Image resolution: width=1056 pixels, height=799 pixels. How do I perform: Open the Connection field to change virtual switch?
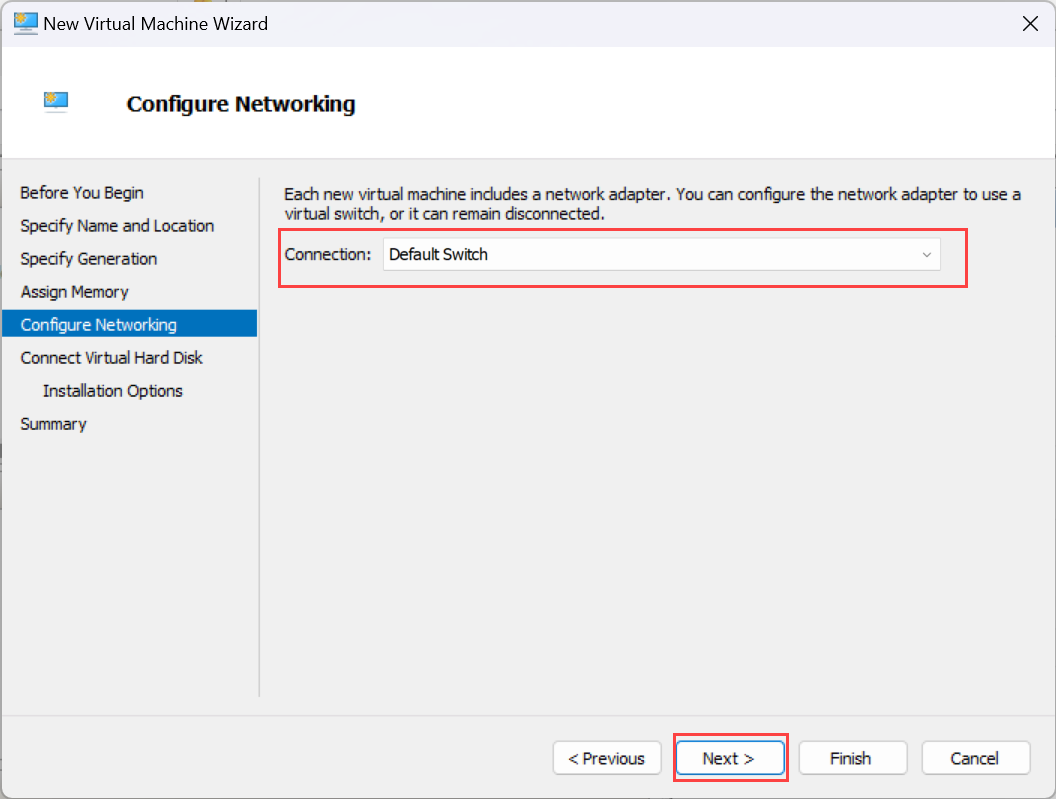click(660, 254)
